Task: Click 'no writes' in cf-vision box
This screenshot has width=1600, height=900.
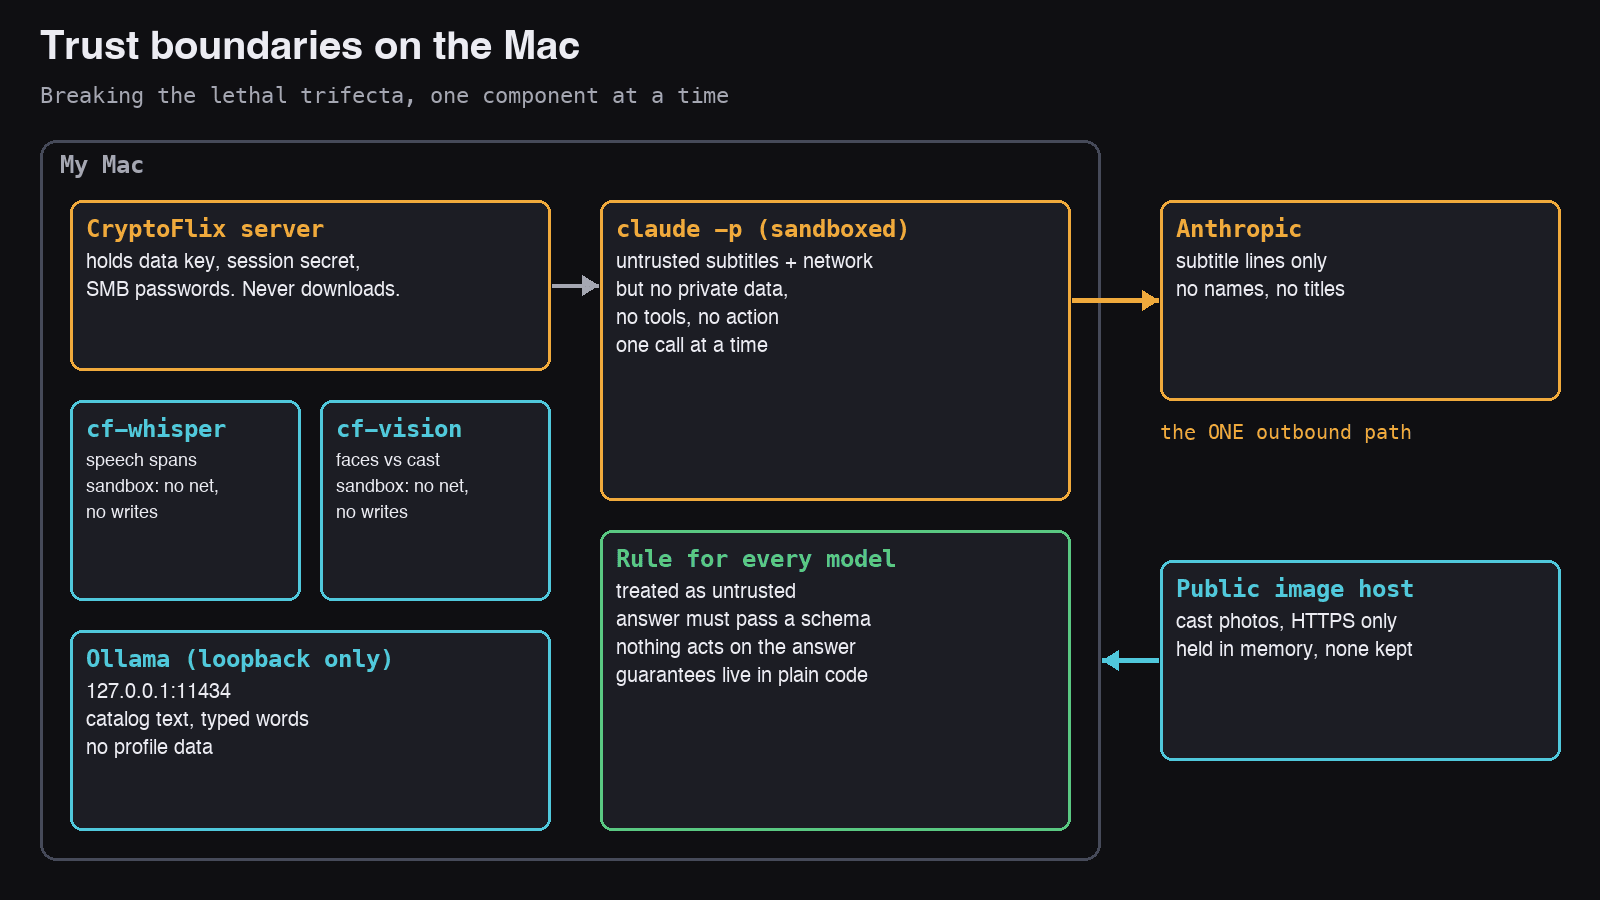Action: coord(372,512)
